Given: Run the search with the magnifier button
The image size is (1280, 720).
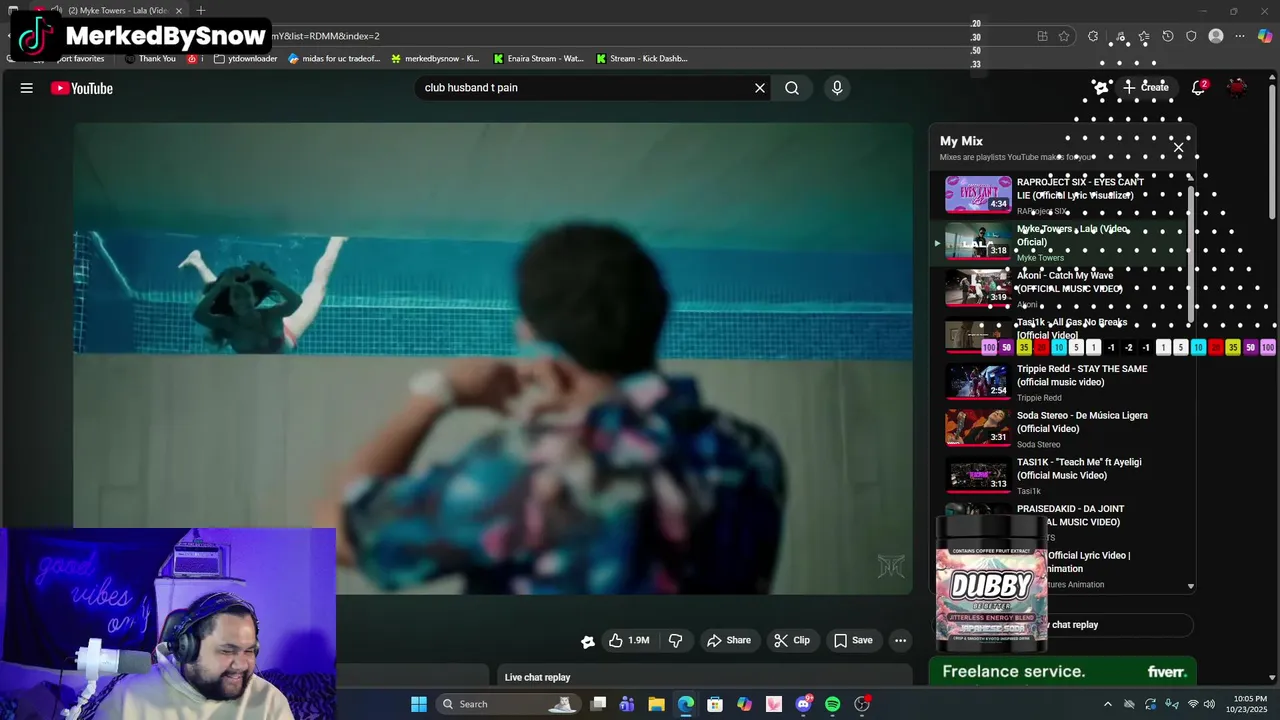Looking at the screenshot, I should [x=792, y=88].
